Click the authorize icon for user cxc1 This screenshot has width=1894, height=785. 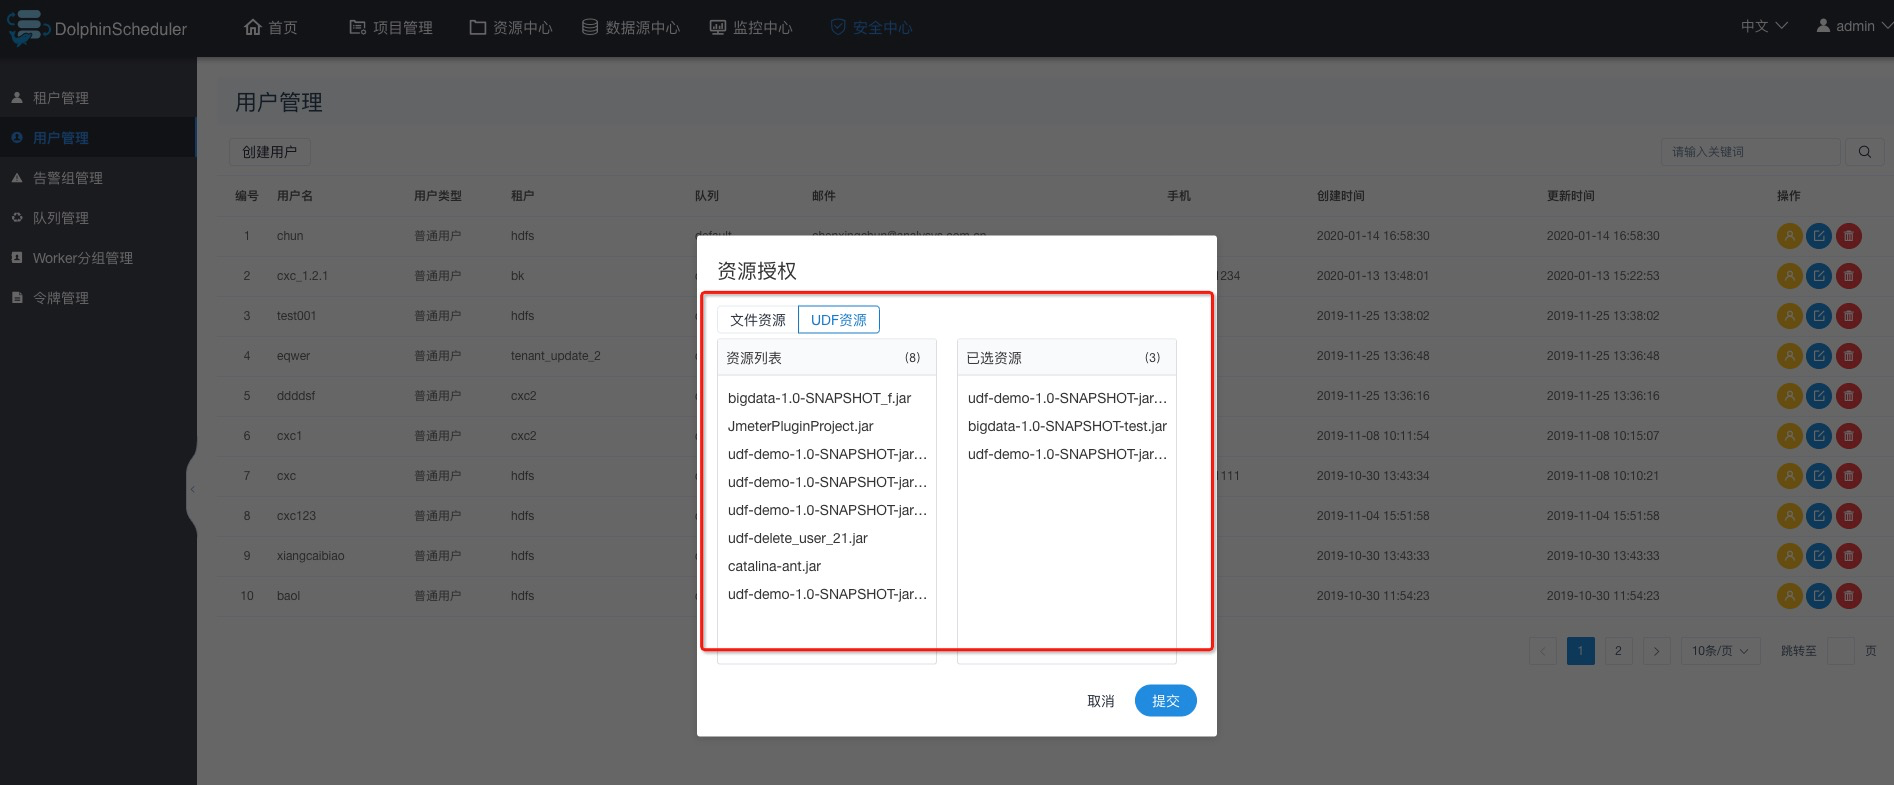[1789, 436]
